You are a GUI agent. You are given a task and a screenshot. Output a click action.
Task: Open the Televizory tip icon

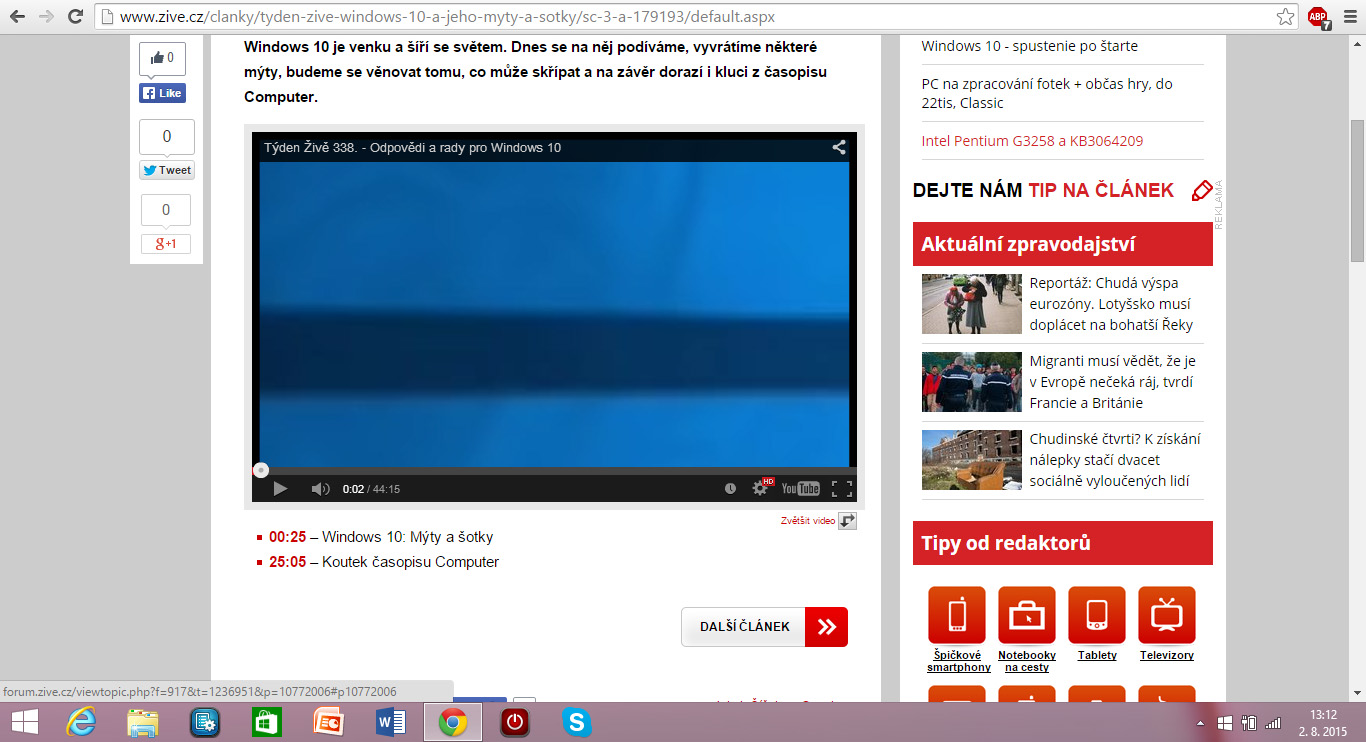tap(1167, 615)
